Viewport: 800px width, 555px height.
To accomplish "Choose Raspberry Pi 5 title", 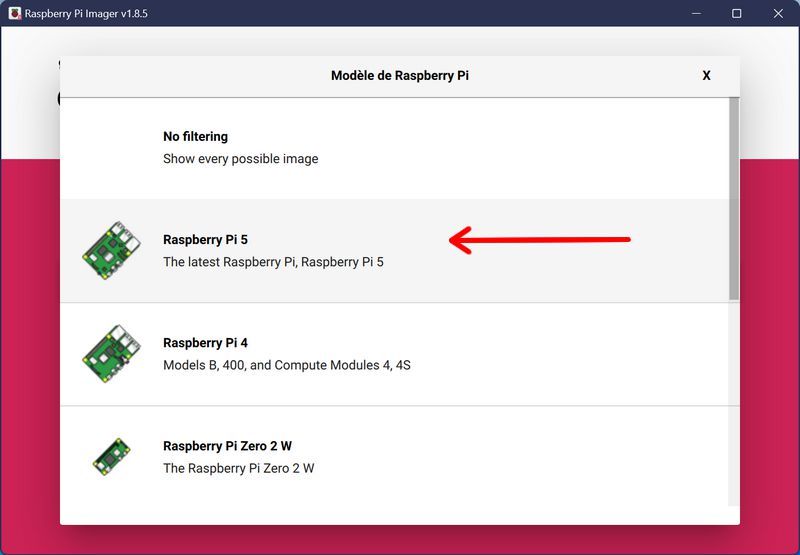I will pyautogui.click(x=205, y=240).
